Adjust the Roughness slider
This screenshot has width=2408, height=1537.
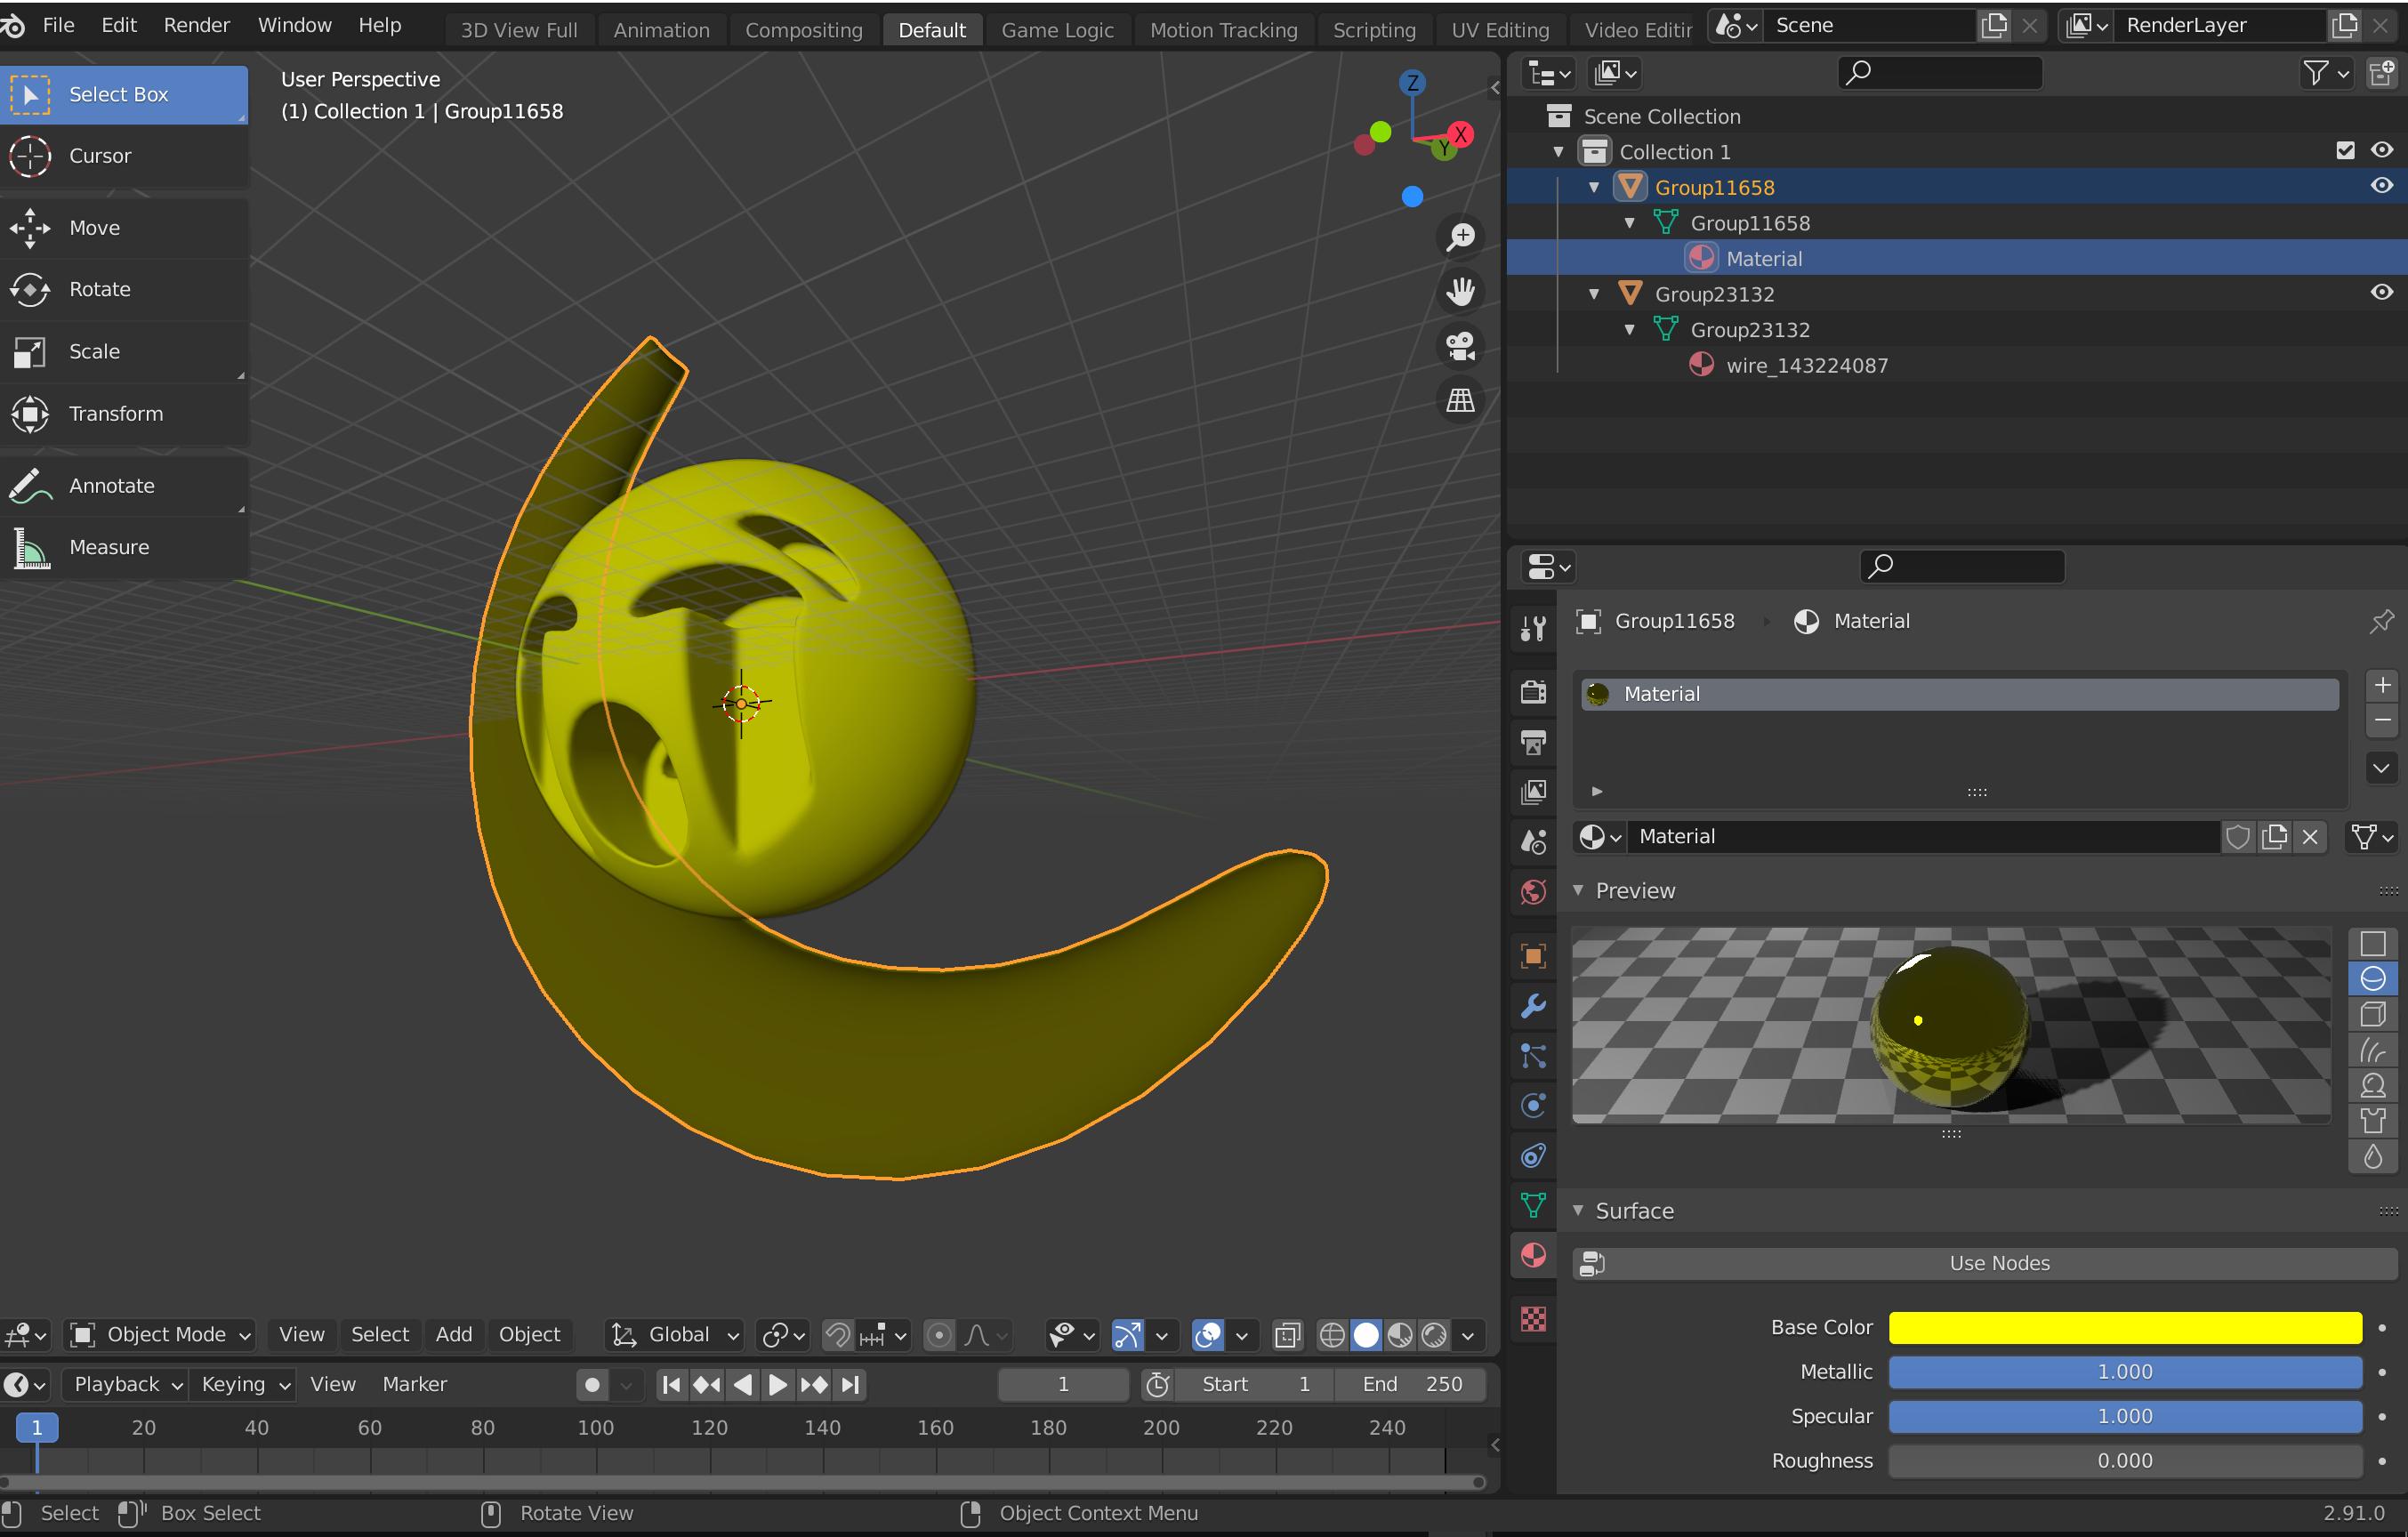tap(2124, 1461)
